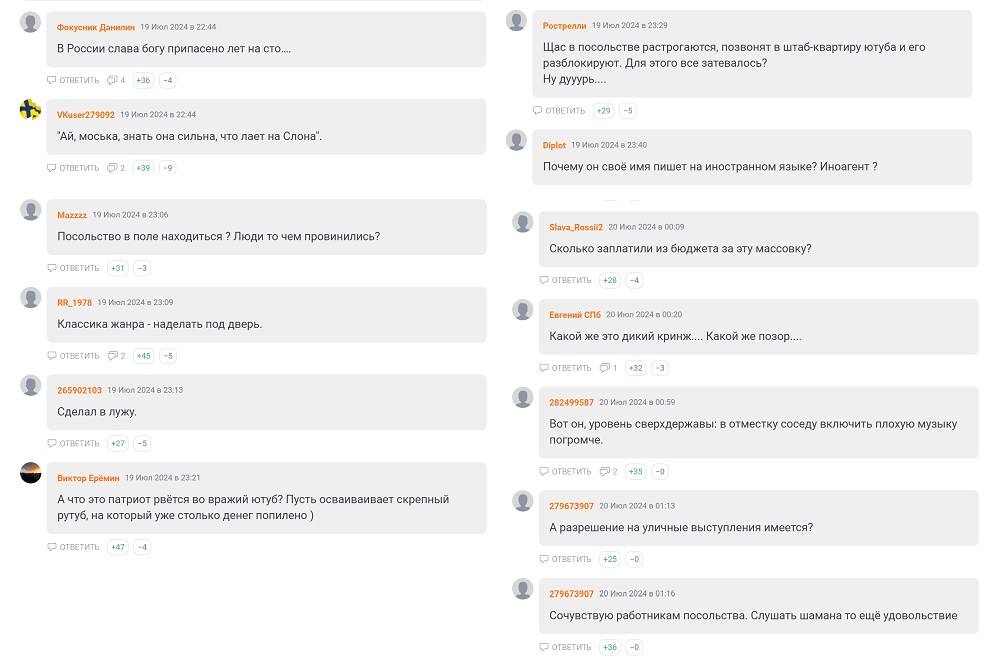Upvote Виктор Ерёмин's comment with +47
The width and height of the screenshot is (1000, 661).
coord(118,547)
